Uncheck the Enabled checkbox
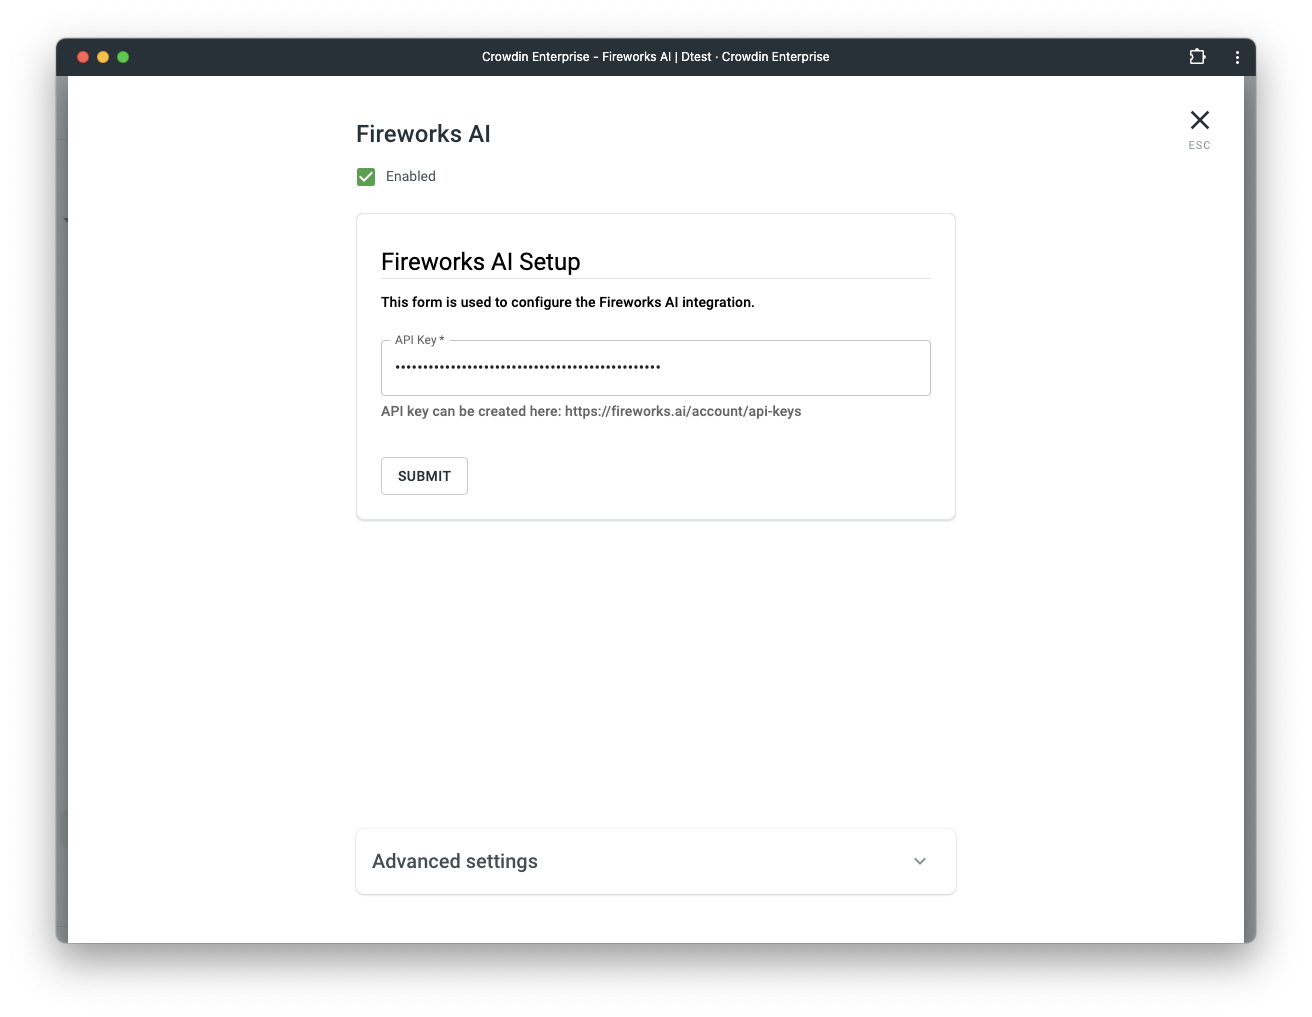This screenshot has height=1017, width=1312. (366, 177)
